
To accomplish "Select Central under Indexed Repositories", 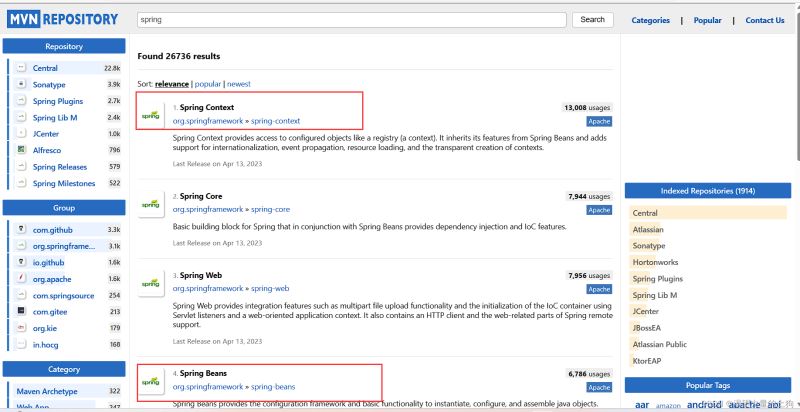I will 708,213.
